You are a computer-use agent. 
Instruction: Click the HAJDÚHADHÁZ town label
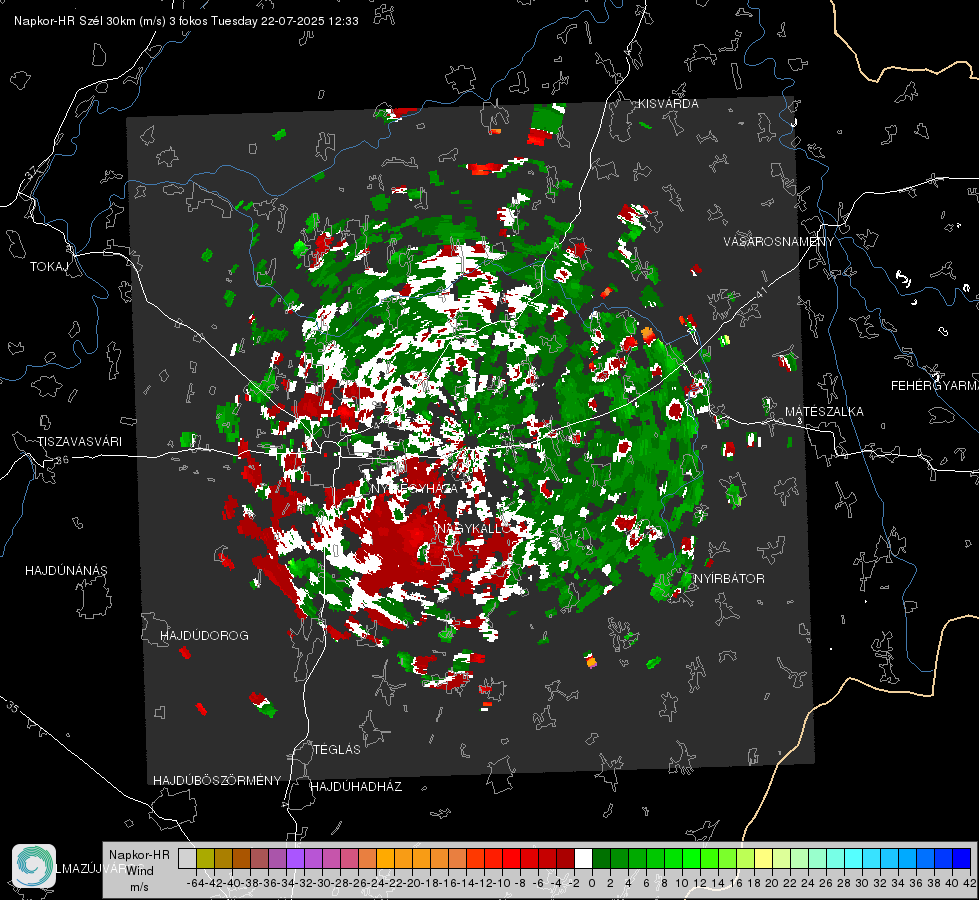356,786
